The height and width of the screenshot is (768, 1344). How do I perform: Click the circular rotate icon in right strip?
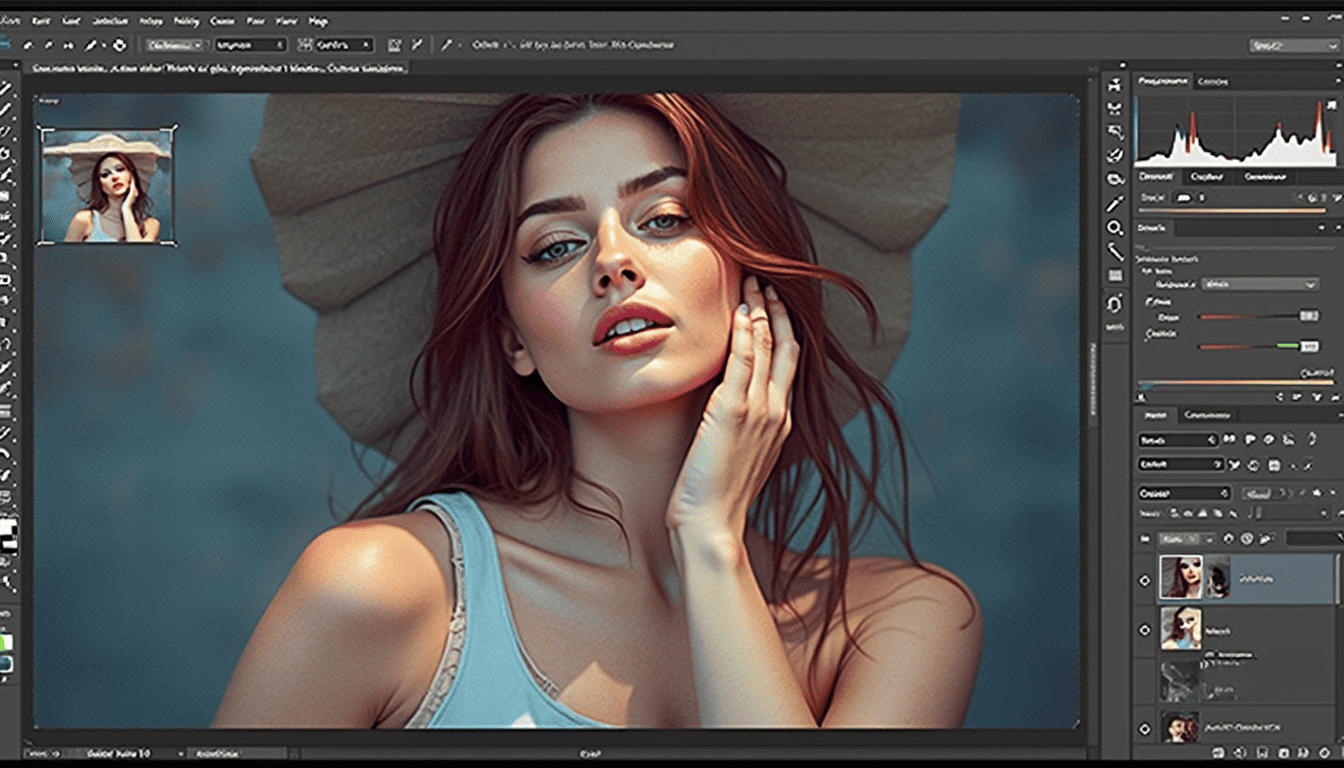tap(1115, 303)
